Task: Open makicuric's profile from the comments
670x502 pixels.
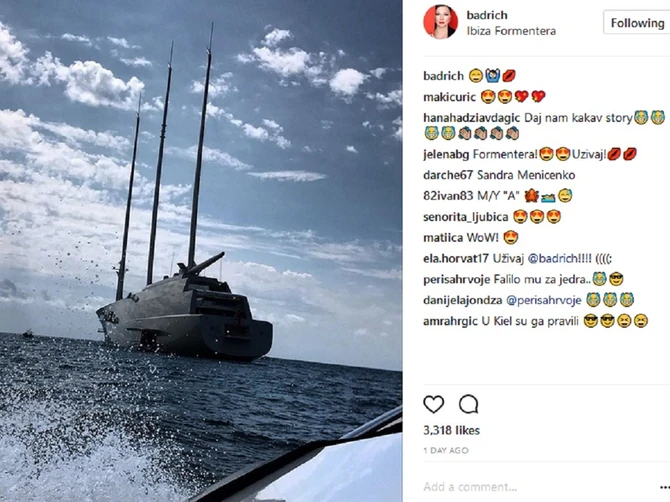Action: (449, 97)
